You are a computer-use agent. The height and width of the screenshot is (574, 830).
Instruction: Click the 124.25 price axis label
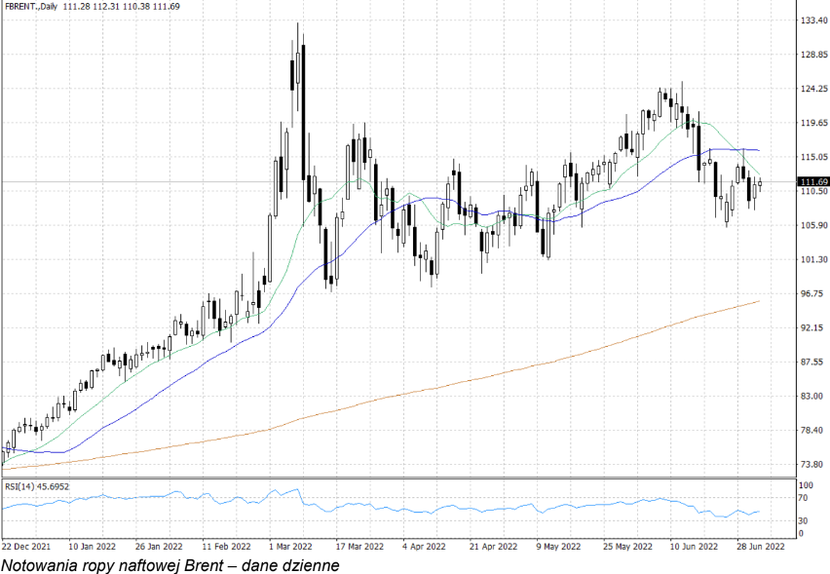point(814,89)
